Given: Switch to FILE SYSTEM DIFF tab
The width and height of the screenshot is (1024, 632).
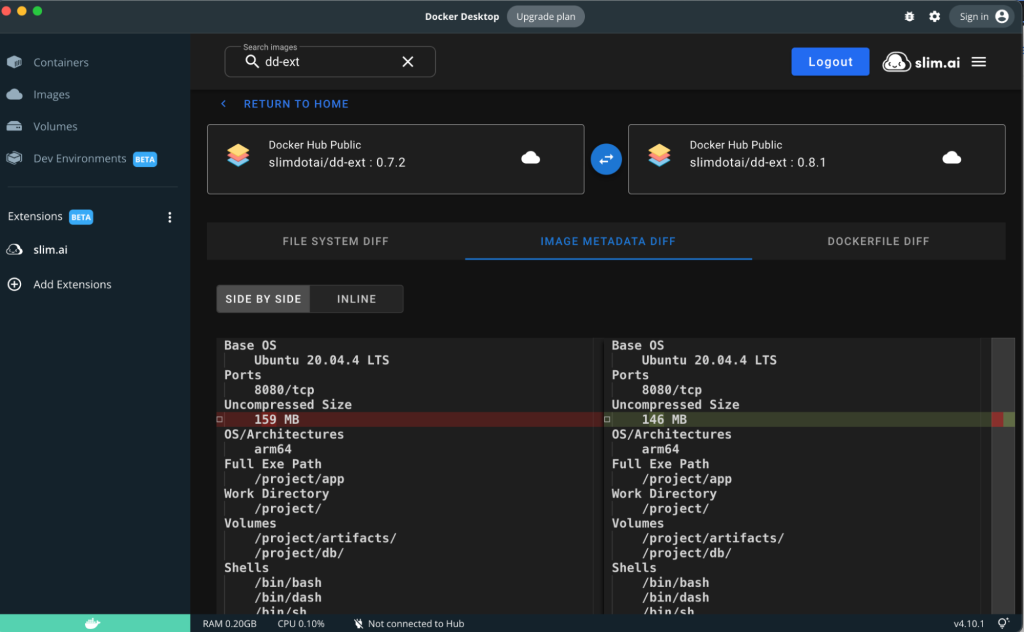Looking at the screenshot, I should pos(336,241).
